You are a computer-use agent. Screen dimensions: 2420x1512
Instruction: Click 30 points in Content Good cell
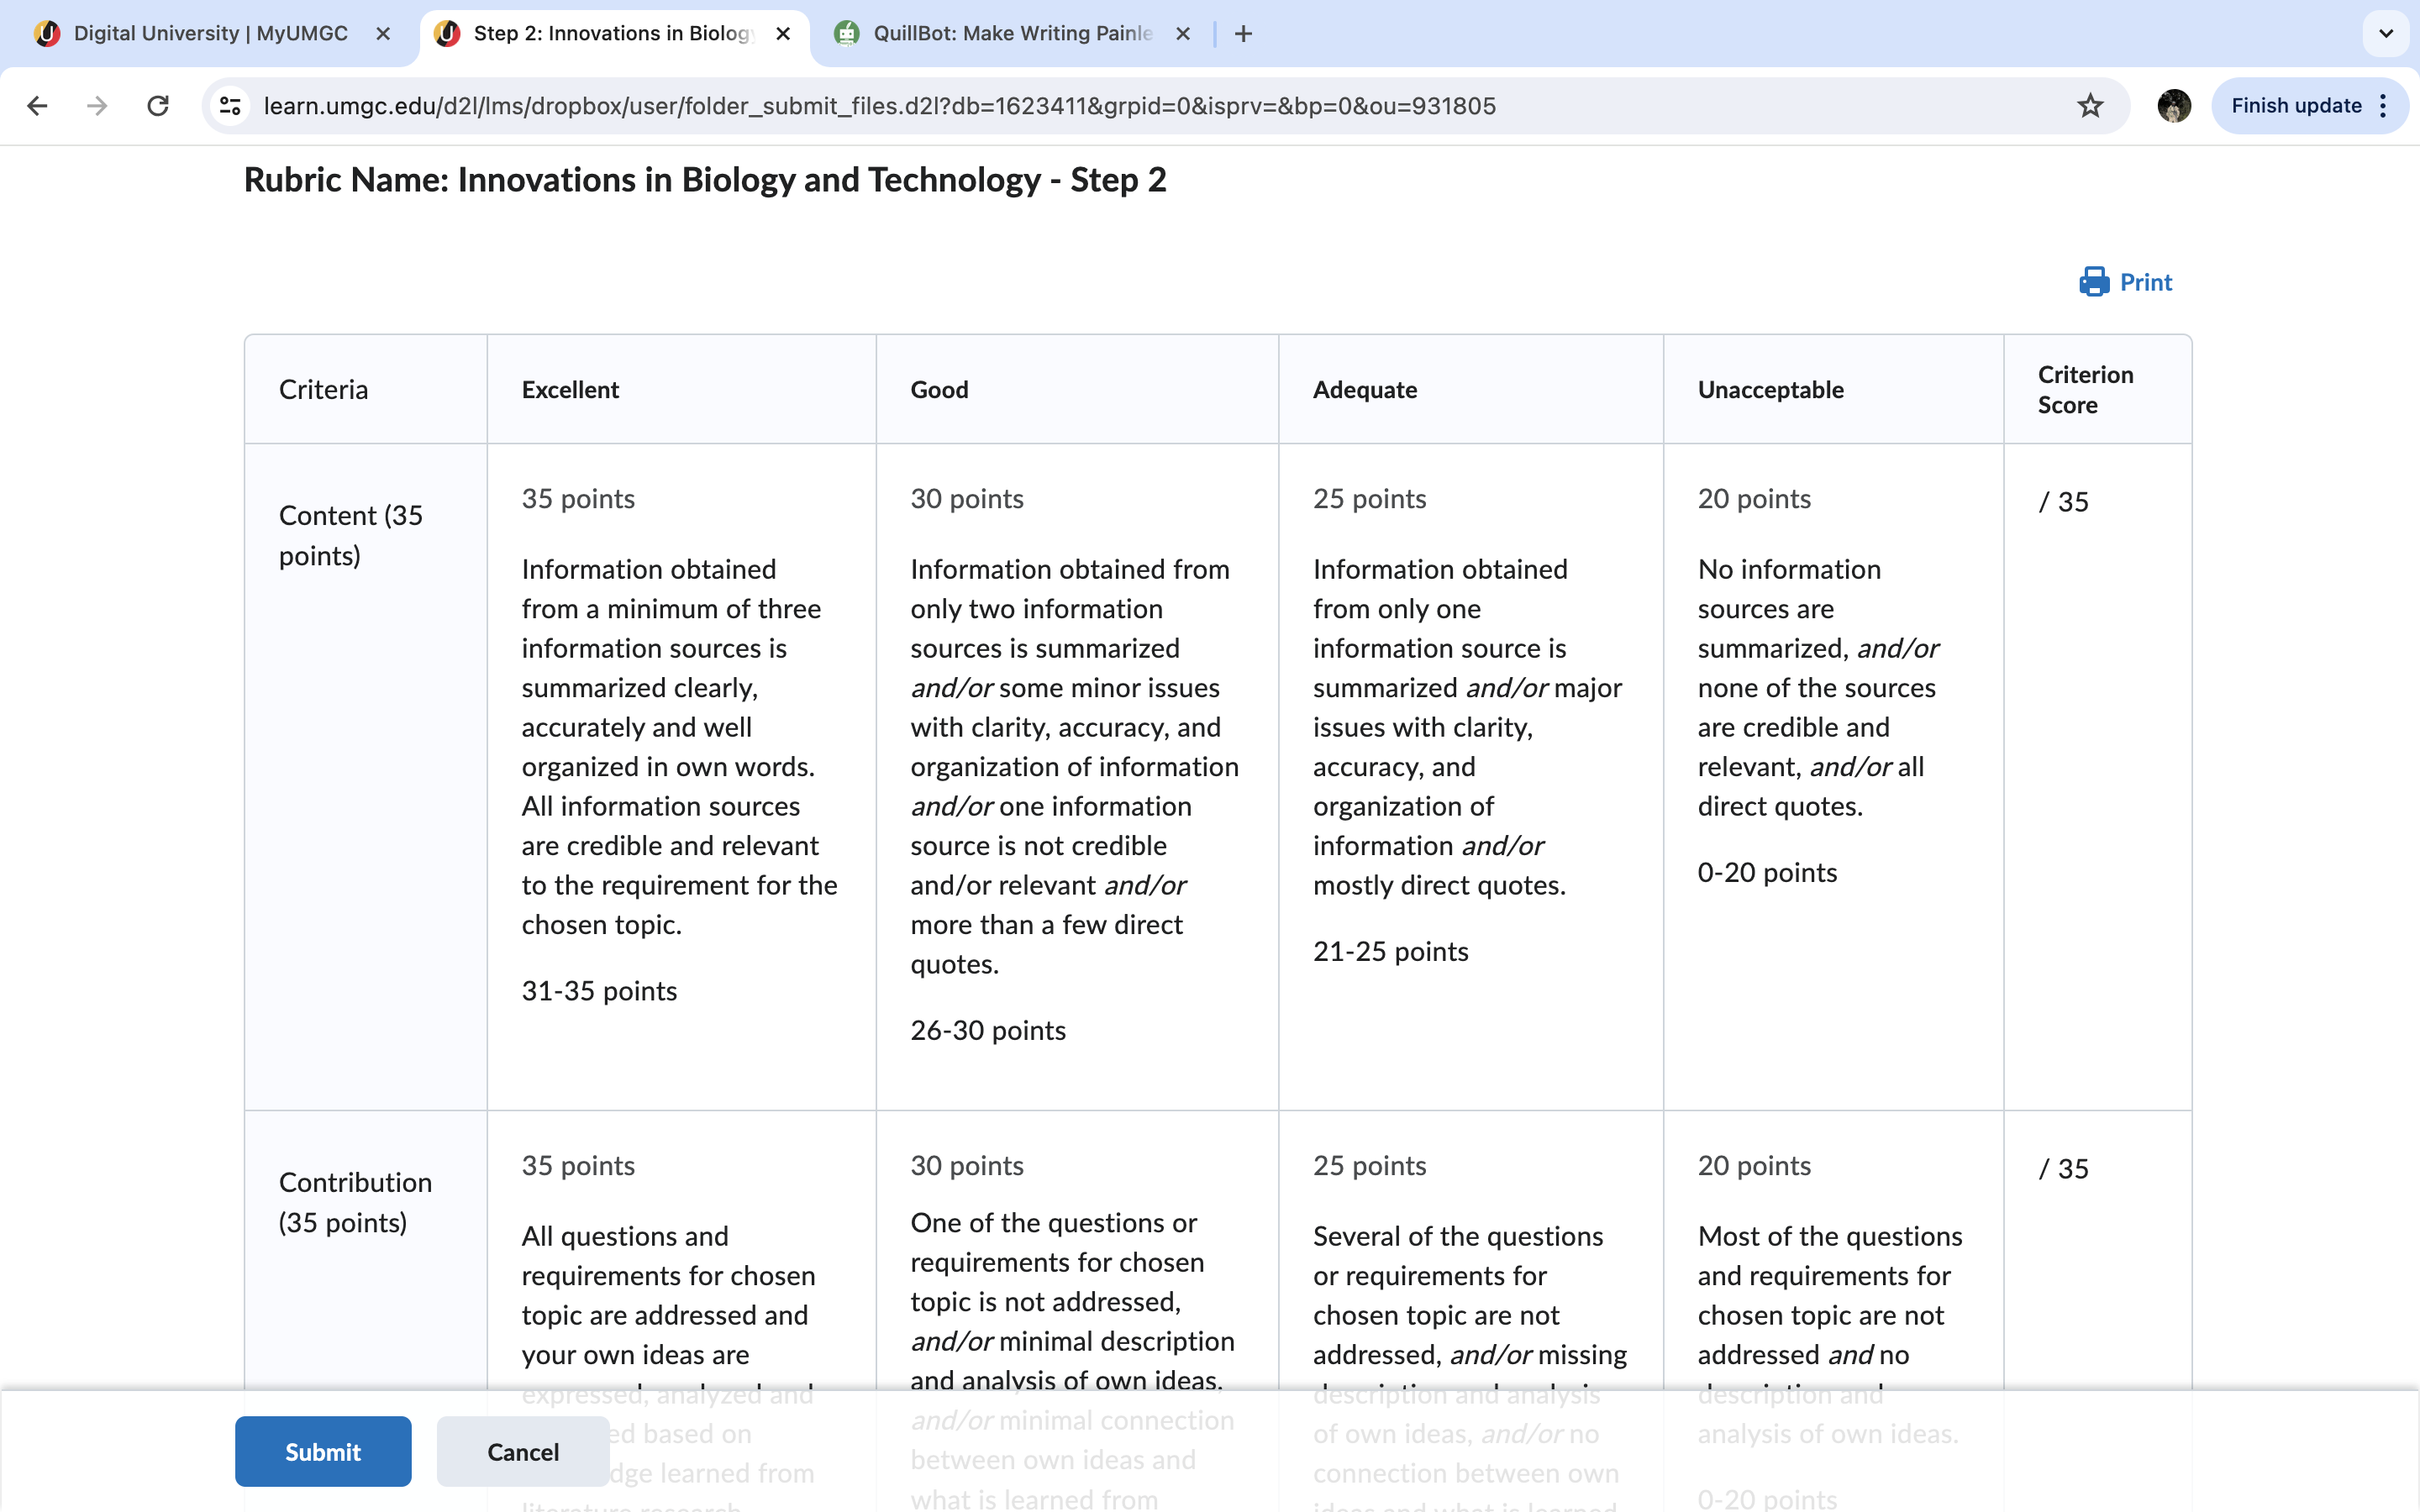(x=967, y=499)
